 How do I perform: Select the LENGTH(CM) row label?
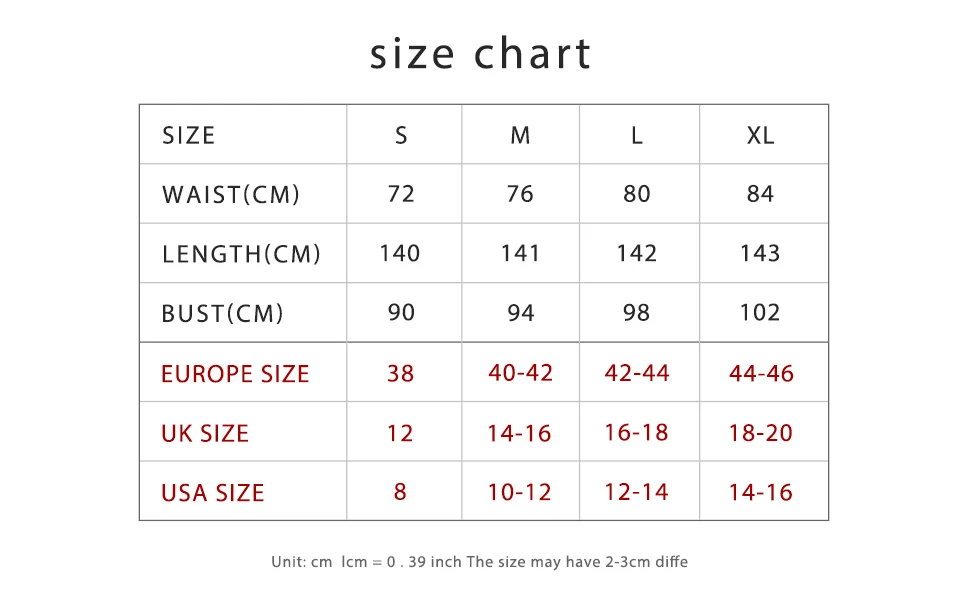[x=241, y=254]
